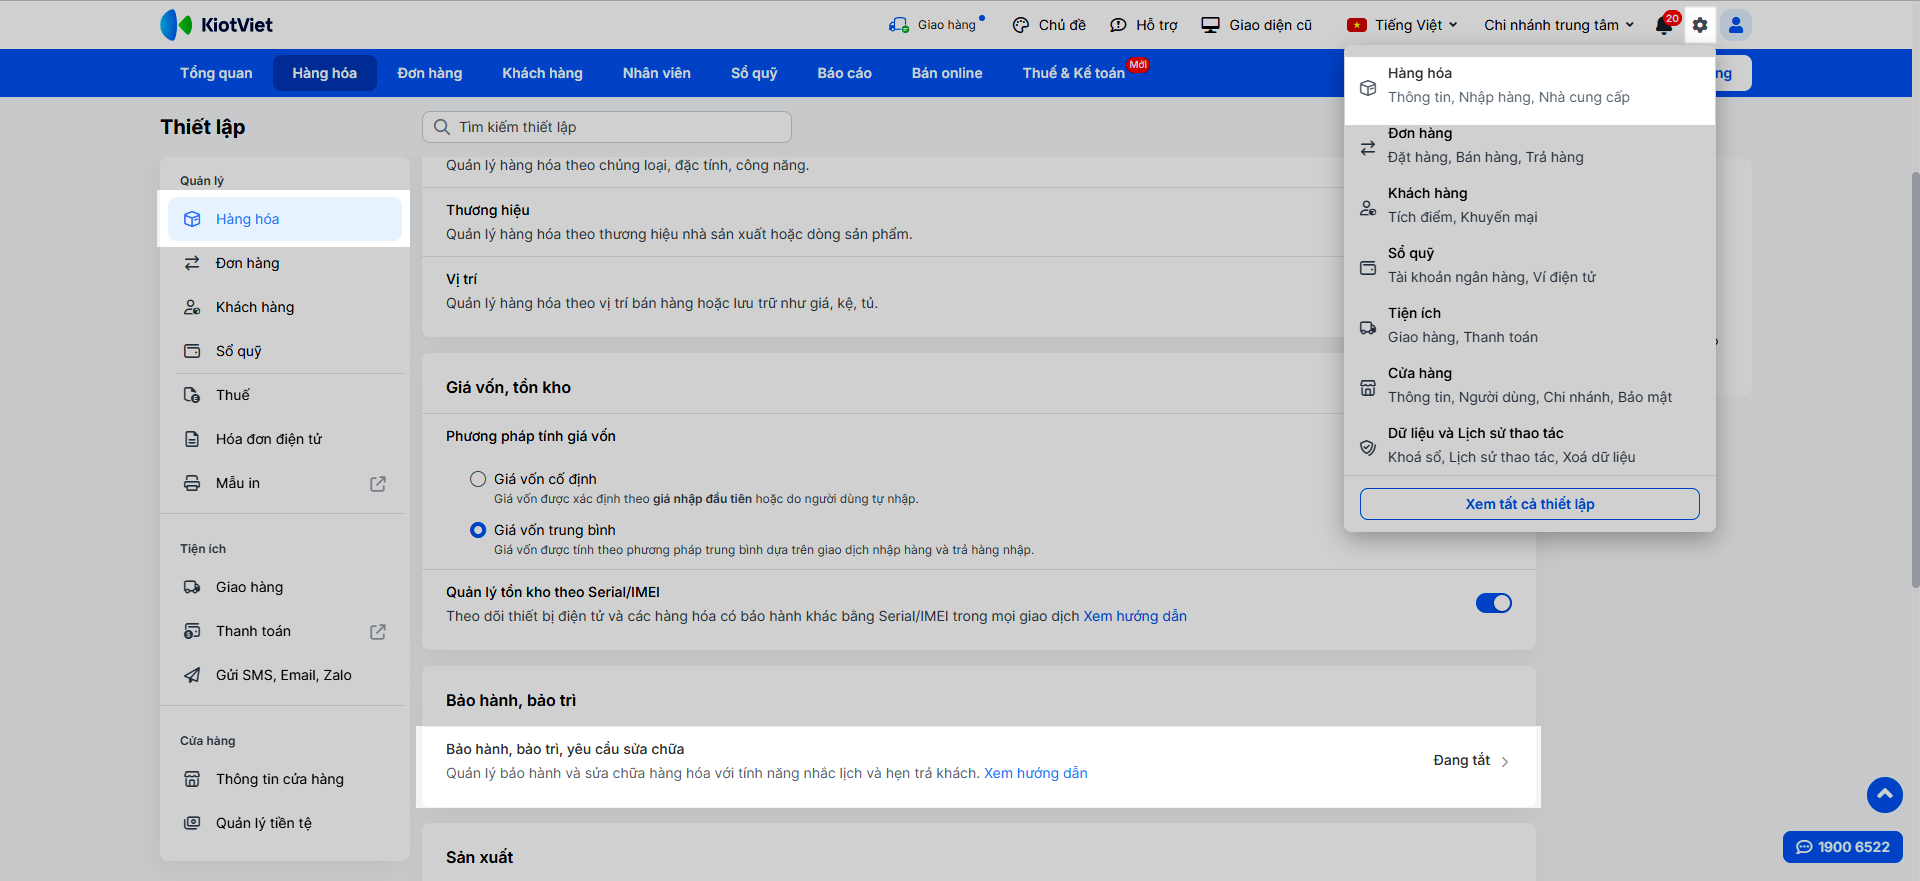
Task: Choose Sổ quỹ in the settings popup
Action: [x=1530, y=266]
